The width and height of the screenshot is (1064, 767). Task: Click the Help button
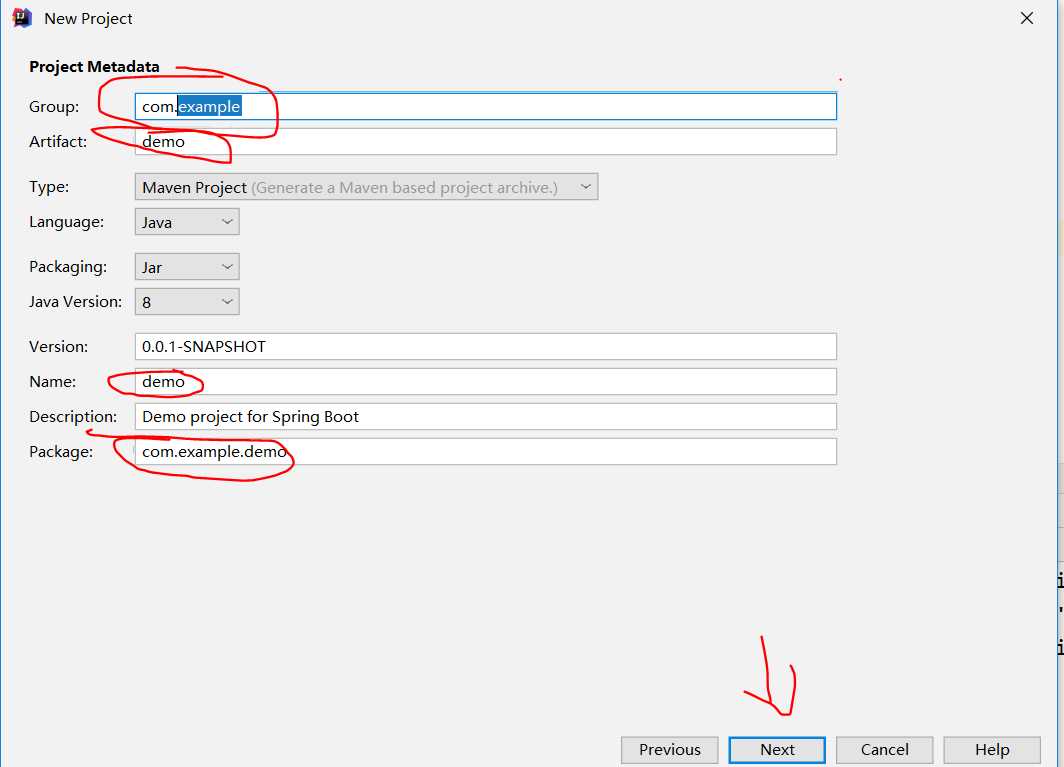[x=992, y=750]
